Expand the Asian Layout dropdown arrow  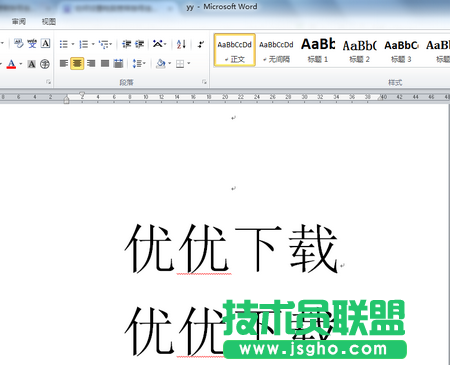pyautogui.click(x=165, y=44)
